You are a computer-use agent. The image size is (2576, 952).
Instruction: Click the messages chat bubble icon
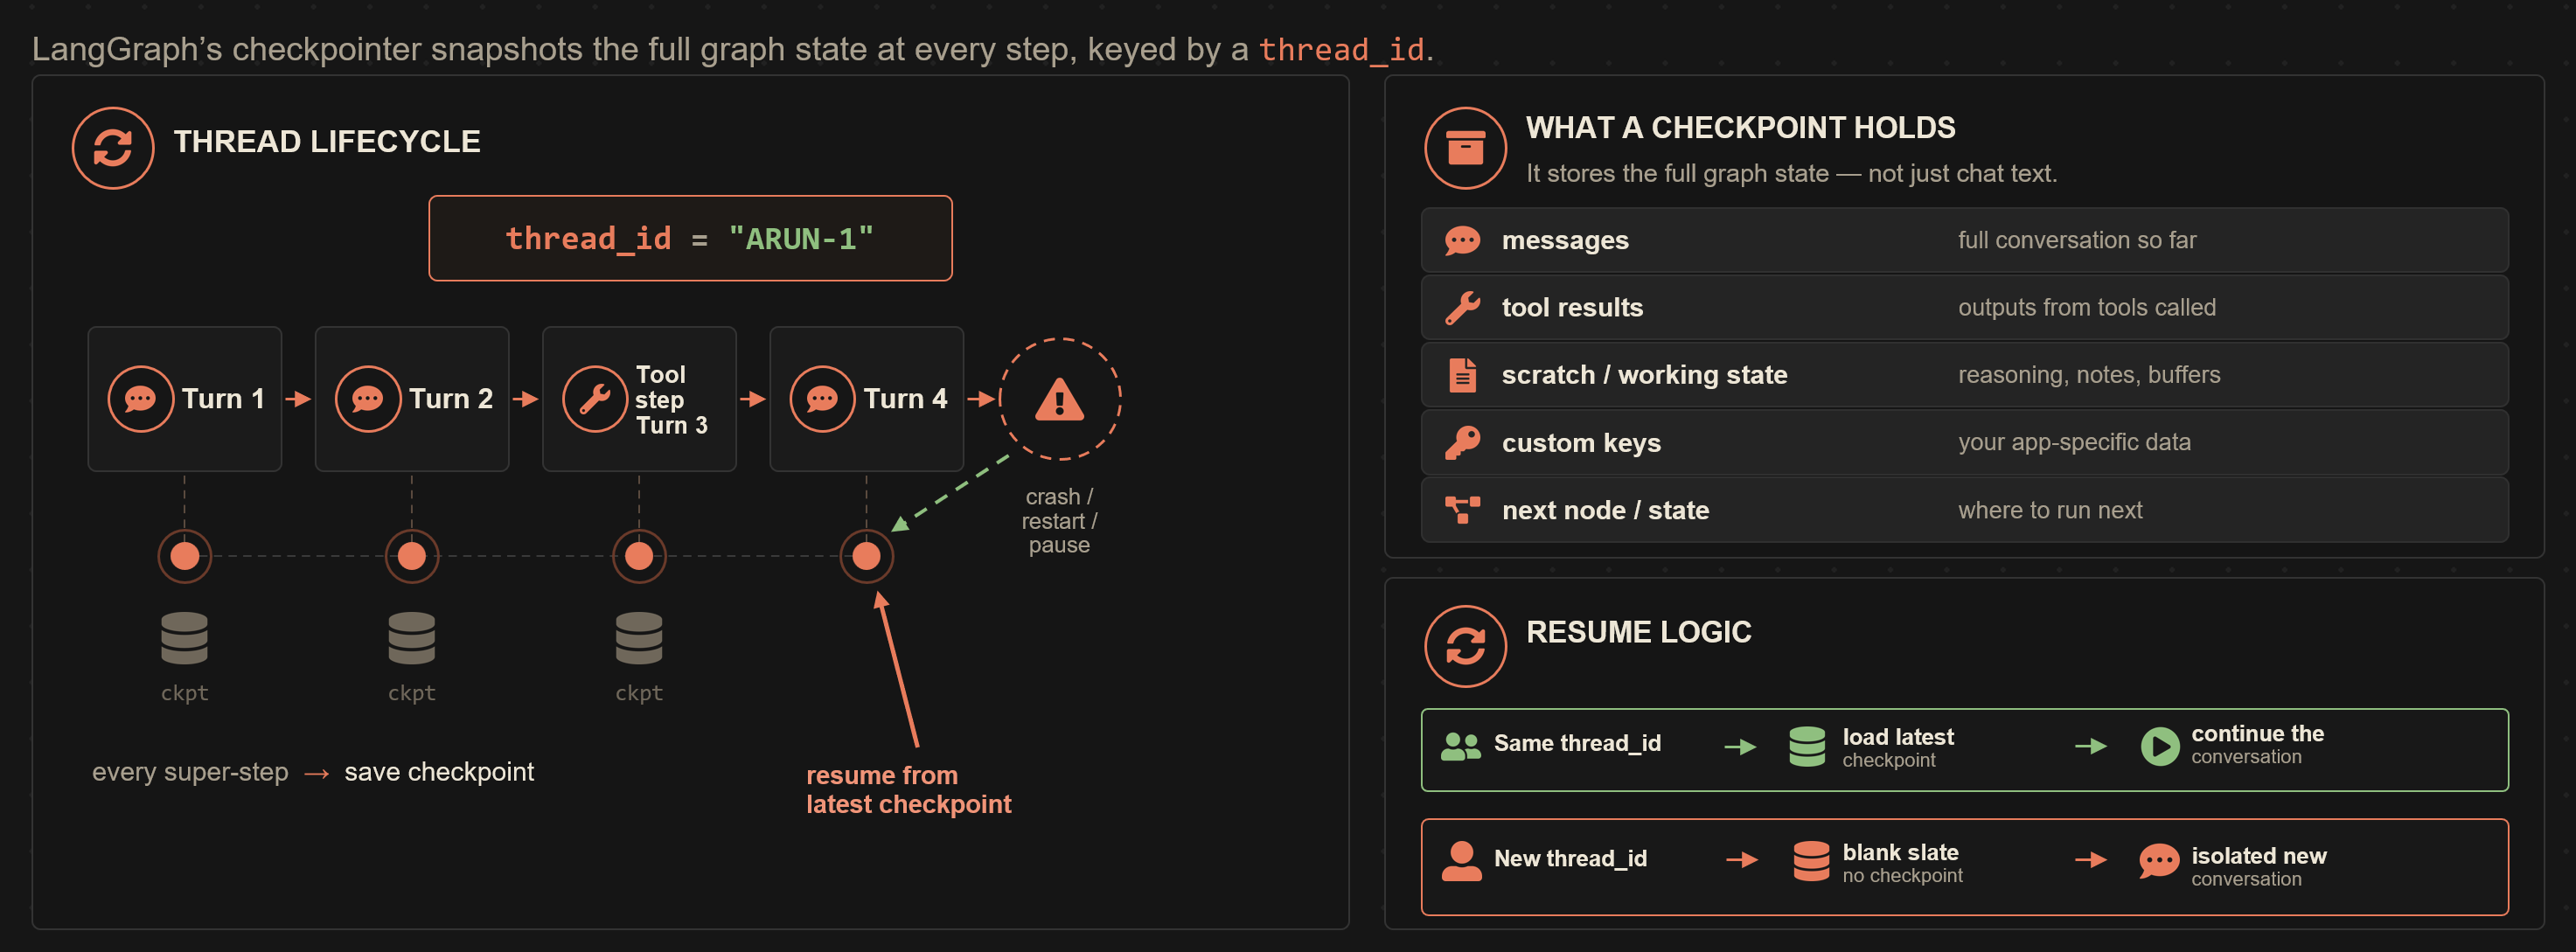click(1462, 241)
